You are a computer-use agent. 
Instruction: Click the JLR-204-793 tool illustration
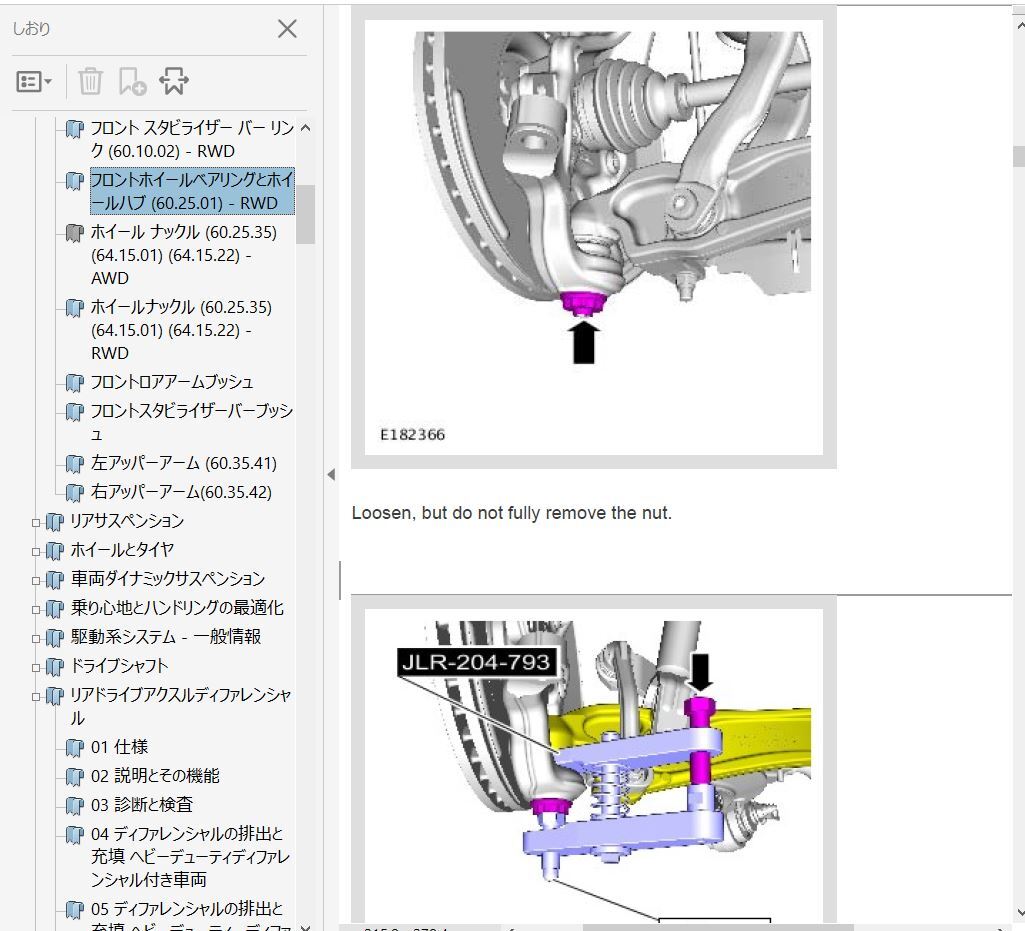point(594,766)
